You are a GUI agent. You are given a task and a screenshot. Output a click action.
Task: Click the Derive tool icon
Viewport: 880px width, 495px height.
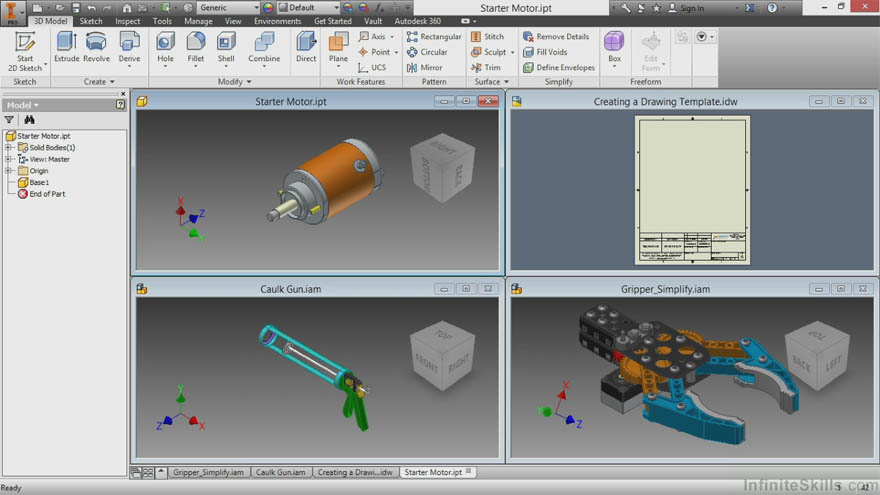(130, 42)
